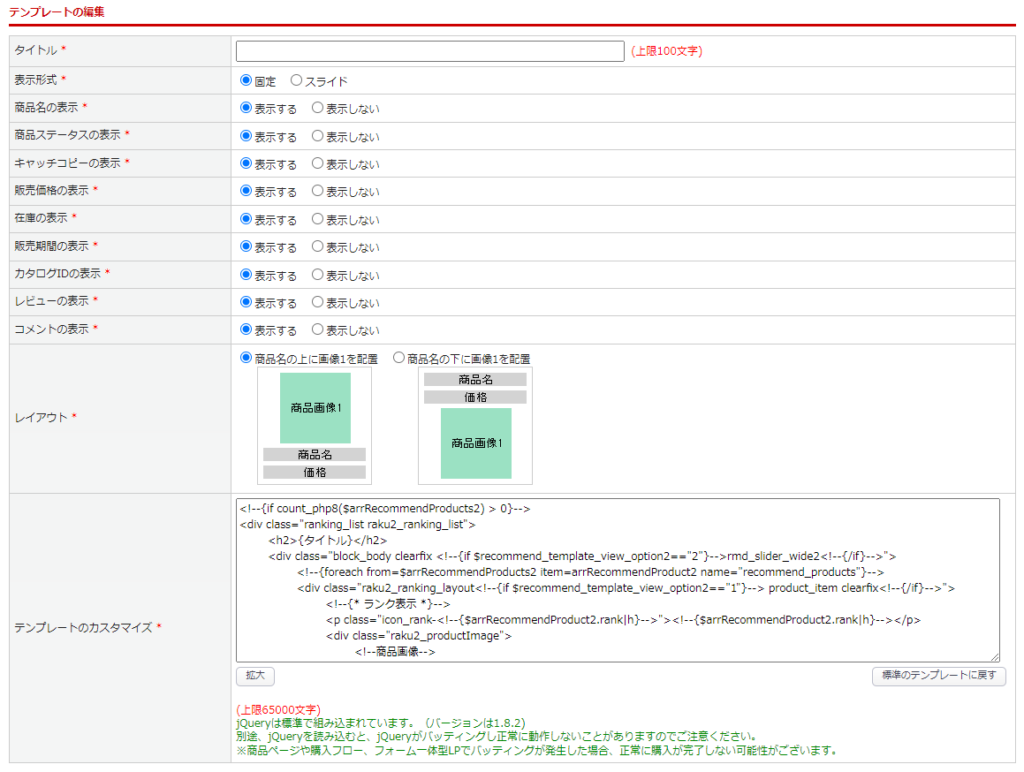Set カタログIDの表示 to 表示しない

coord(318,275)
